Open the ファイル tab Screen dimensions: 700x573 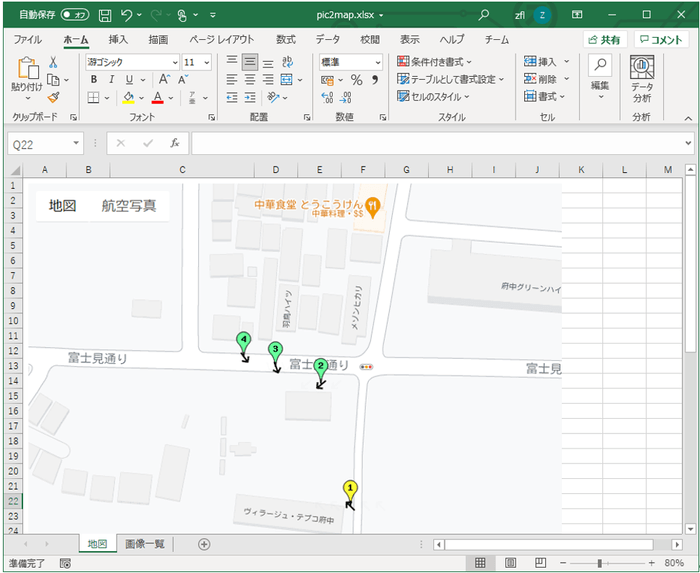tap(28, 40)
